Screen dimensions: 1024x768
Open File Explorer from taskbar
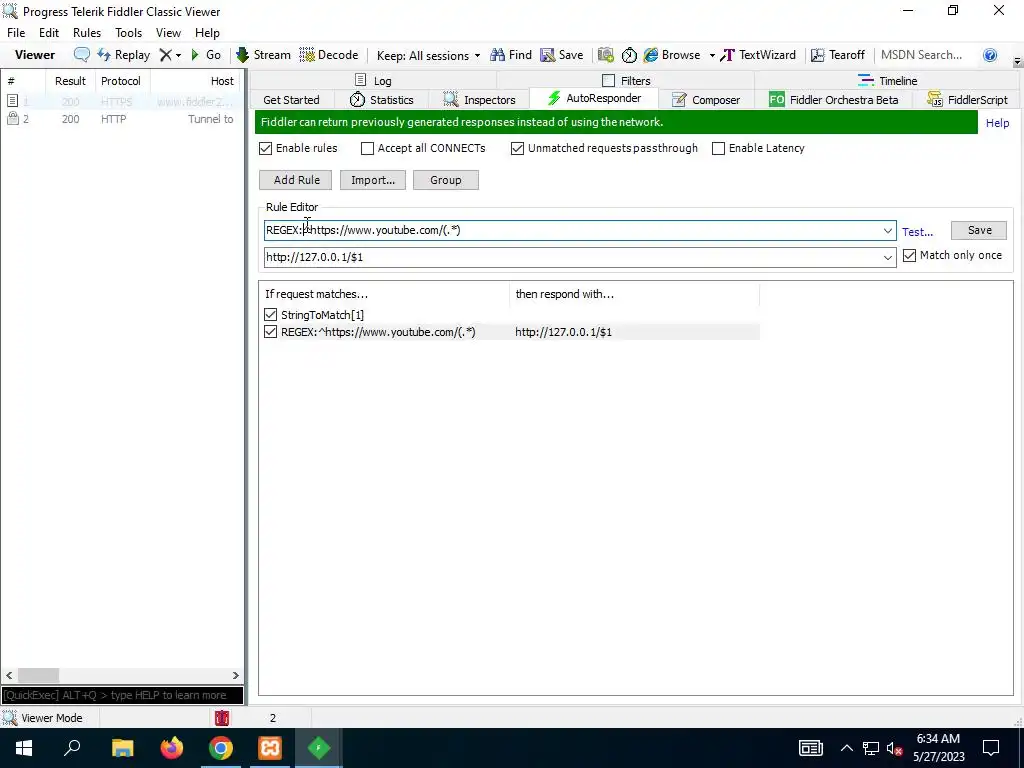click(x=122, y=748)
